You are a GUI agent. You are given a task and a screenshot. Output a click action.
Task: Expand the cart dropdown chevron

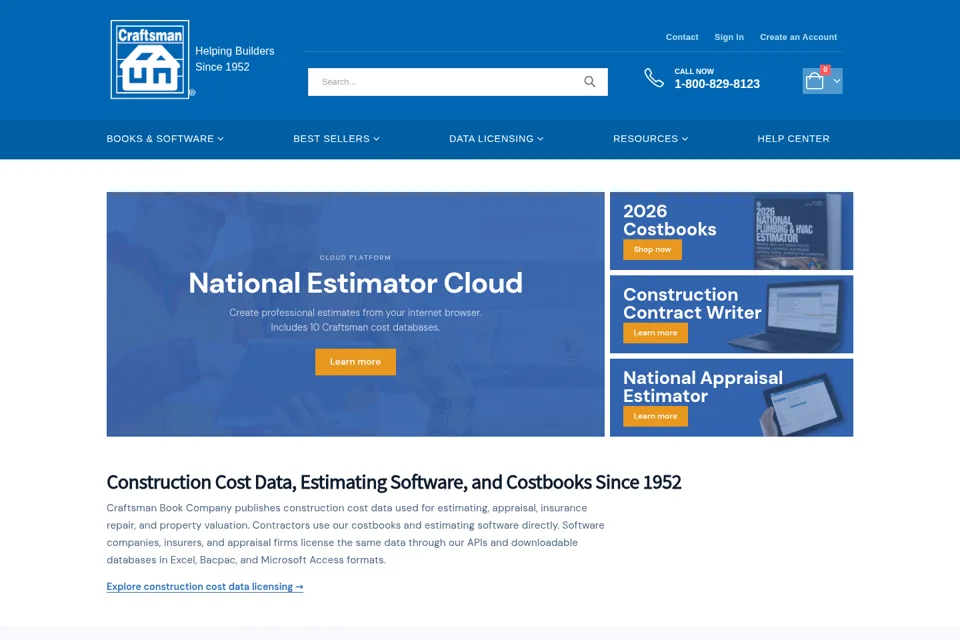[836, 81]
